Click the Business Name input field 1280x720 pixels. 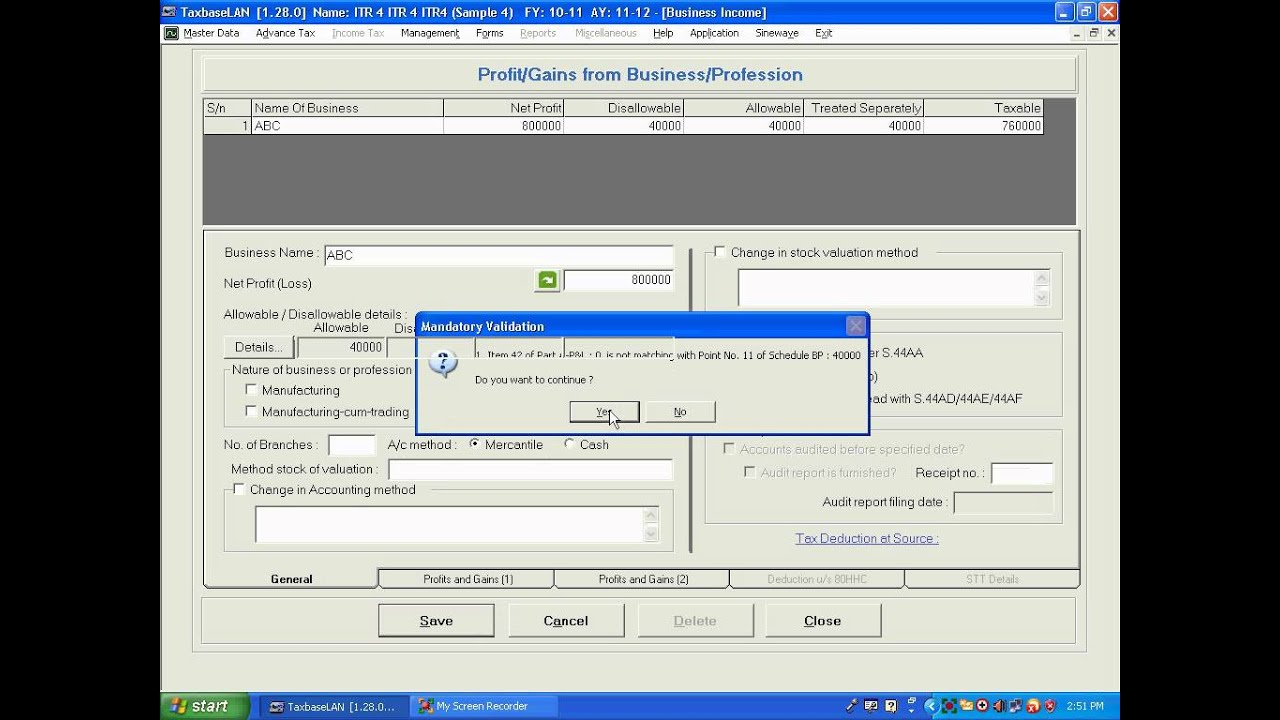[x=499, y=255]
